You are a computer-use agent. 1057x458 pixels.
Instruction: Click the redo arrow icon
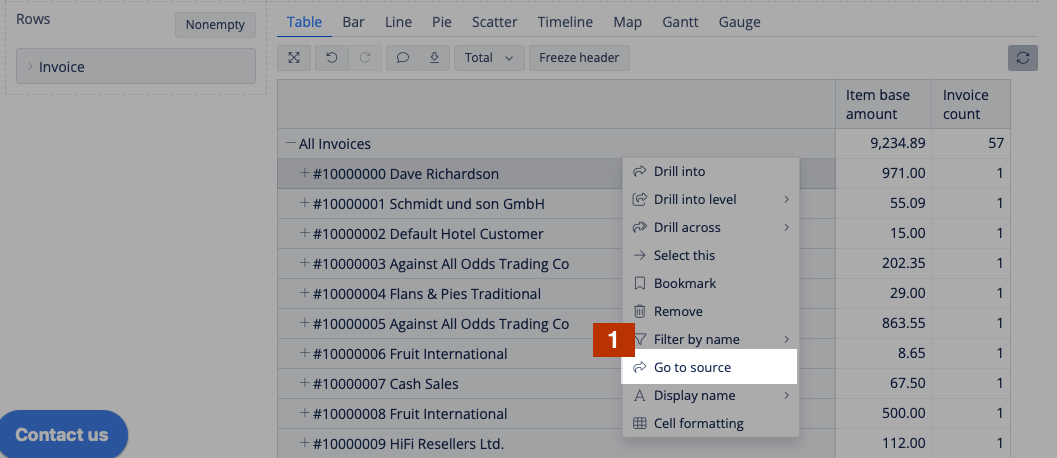coord(365,58)
